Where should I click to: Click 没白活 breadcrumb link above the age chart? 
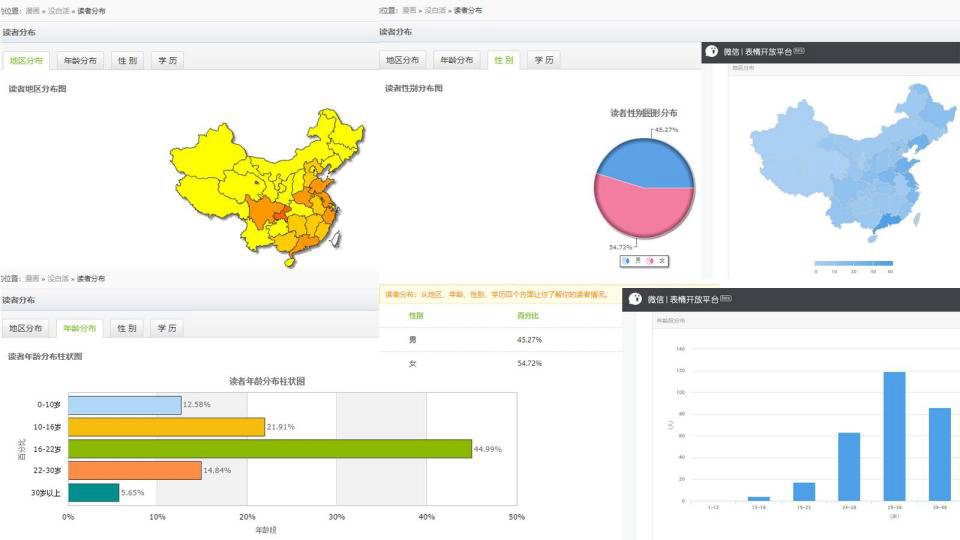pos(58,279)
